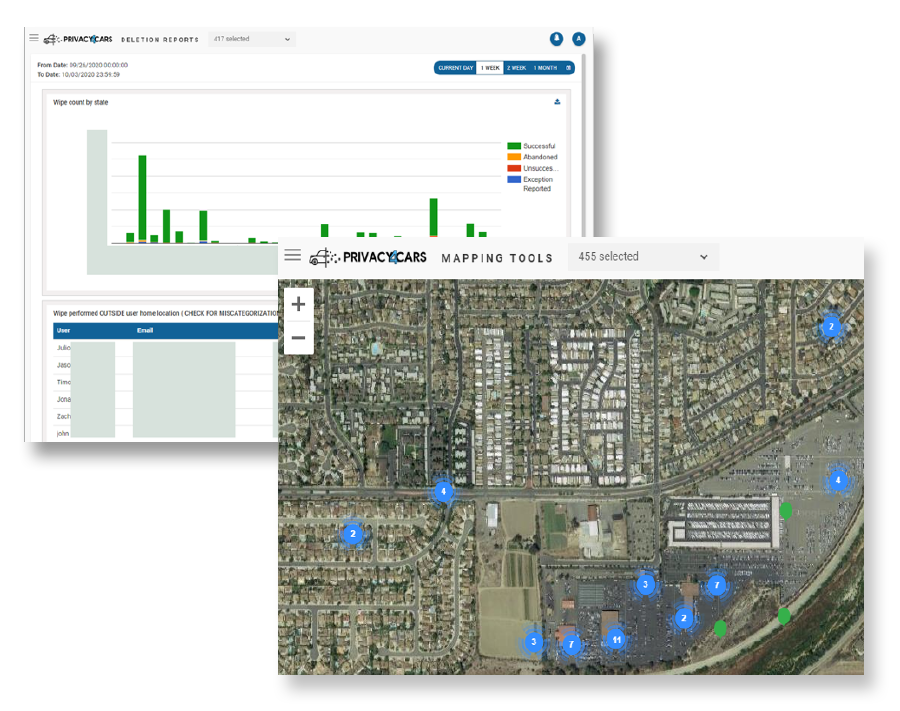
Task: Download Wipe count by state chart
Action: point(557,102)
